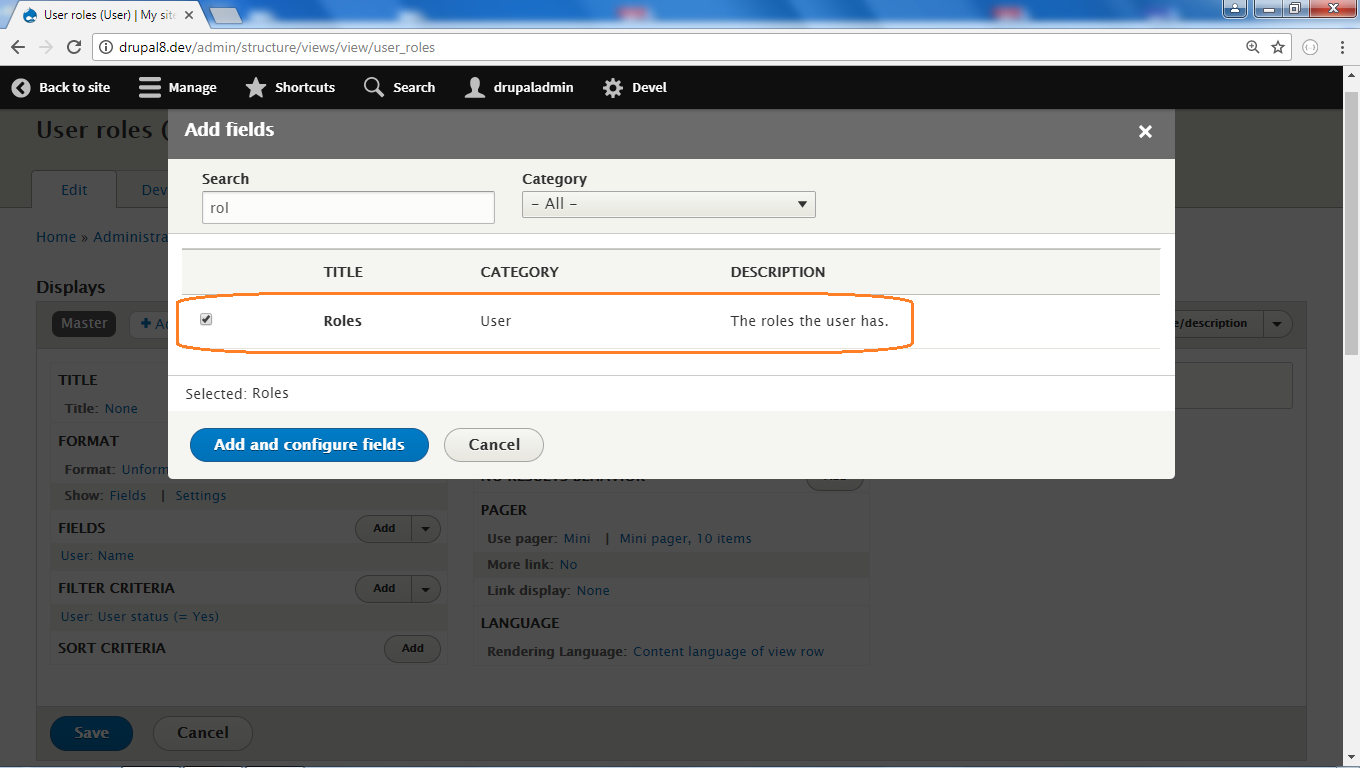Click Add and configure fields
Screen dimensions: 1360x768
tap(309, 445)
